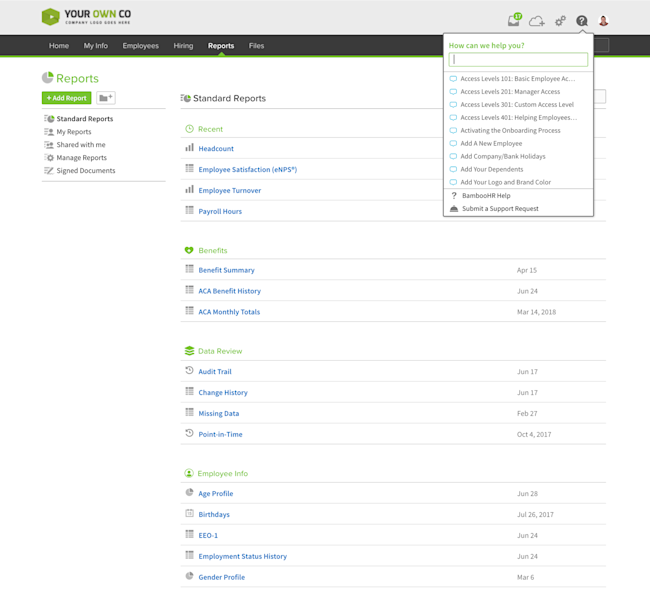Select the Reports tab

pyautogui.click(x=221, y=46)
